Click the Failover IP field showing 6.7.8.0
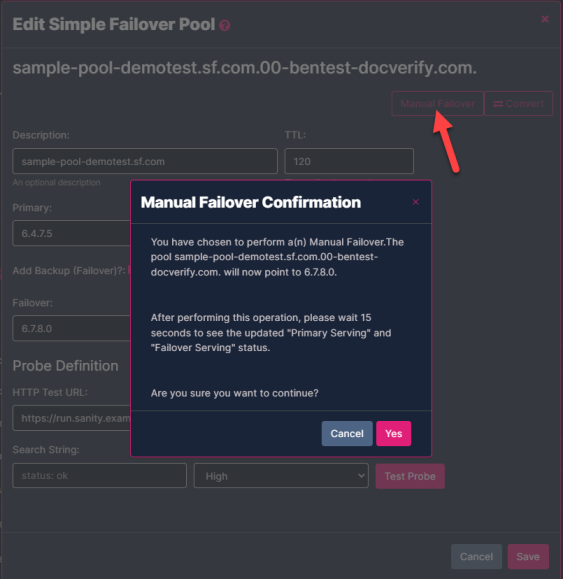Viewport: 563px width, 580px height. pos(71,328)
